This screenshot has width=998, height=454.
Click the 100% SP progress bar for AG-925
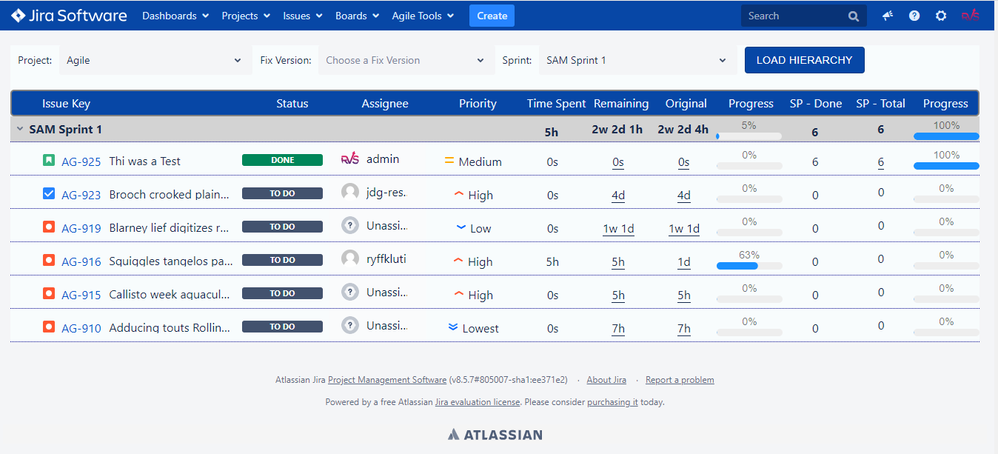pyautogui.click(x=946, y=166)
